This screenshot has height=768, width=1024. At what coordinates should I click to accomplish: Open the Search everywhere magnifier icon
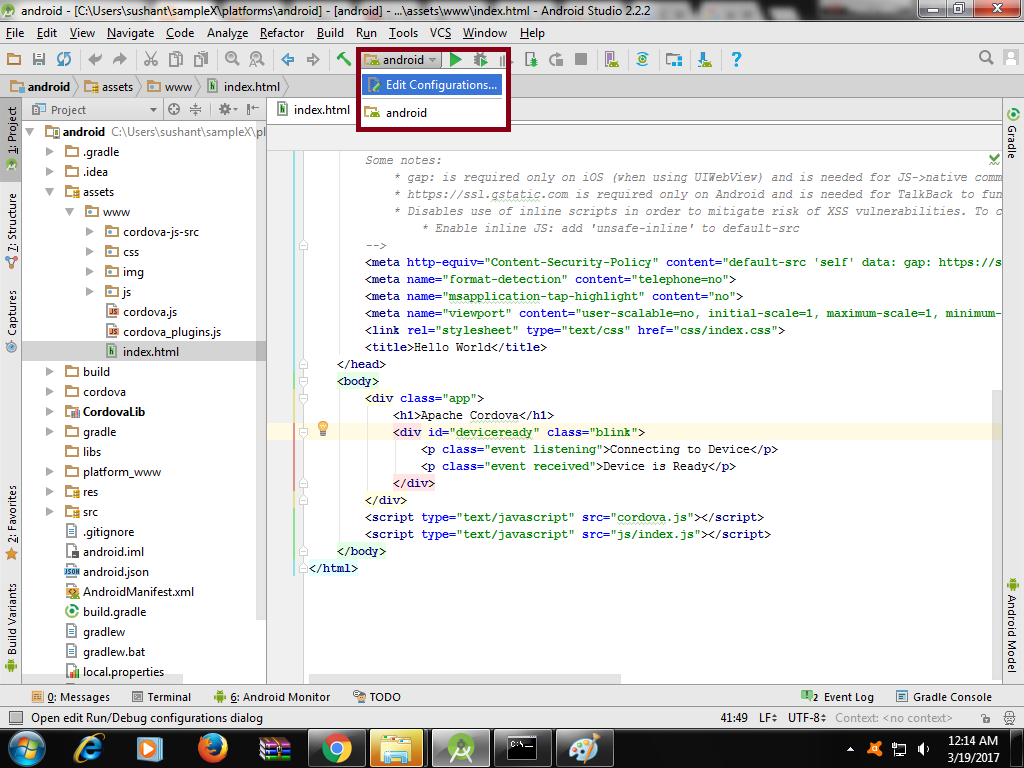point(985,59)
